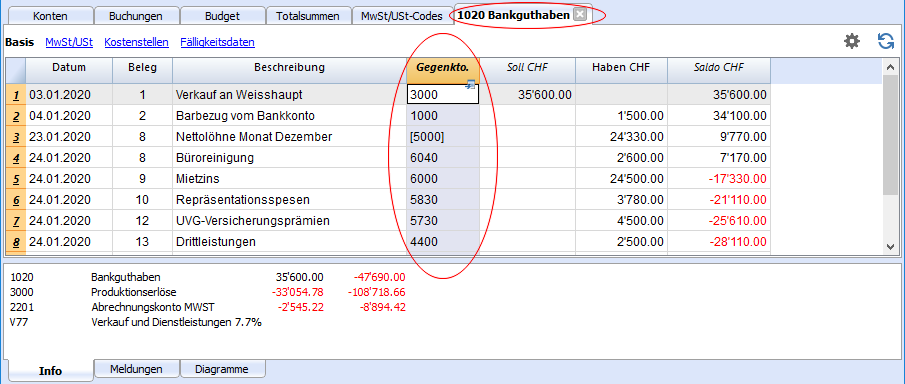Open the MwSt/USt-Codes tab

pos(402,16)
